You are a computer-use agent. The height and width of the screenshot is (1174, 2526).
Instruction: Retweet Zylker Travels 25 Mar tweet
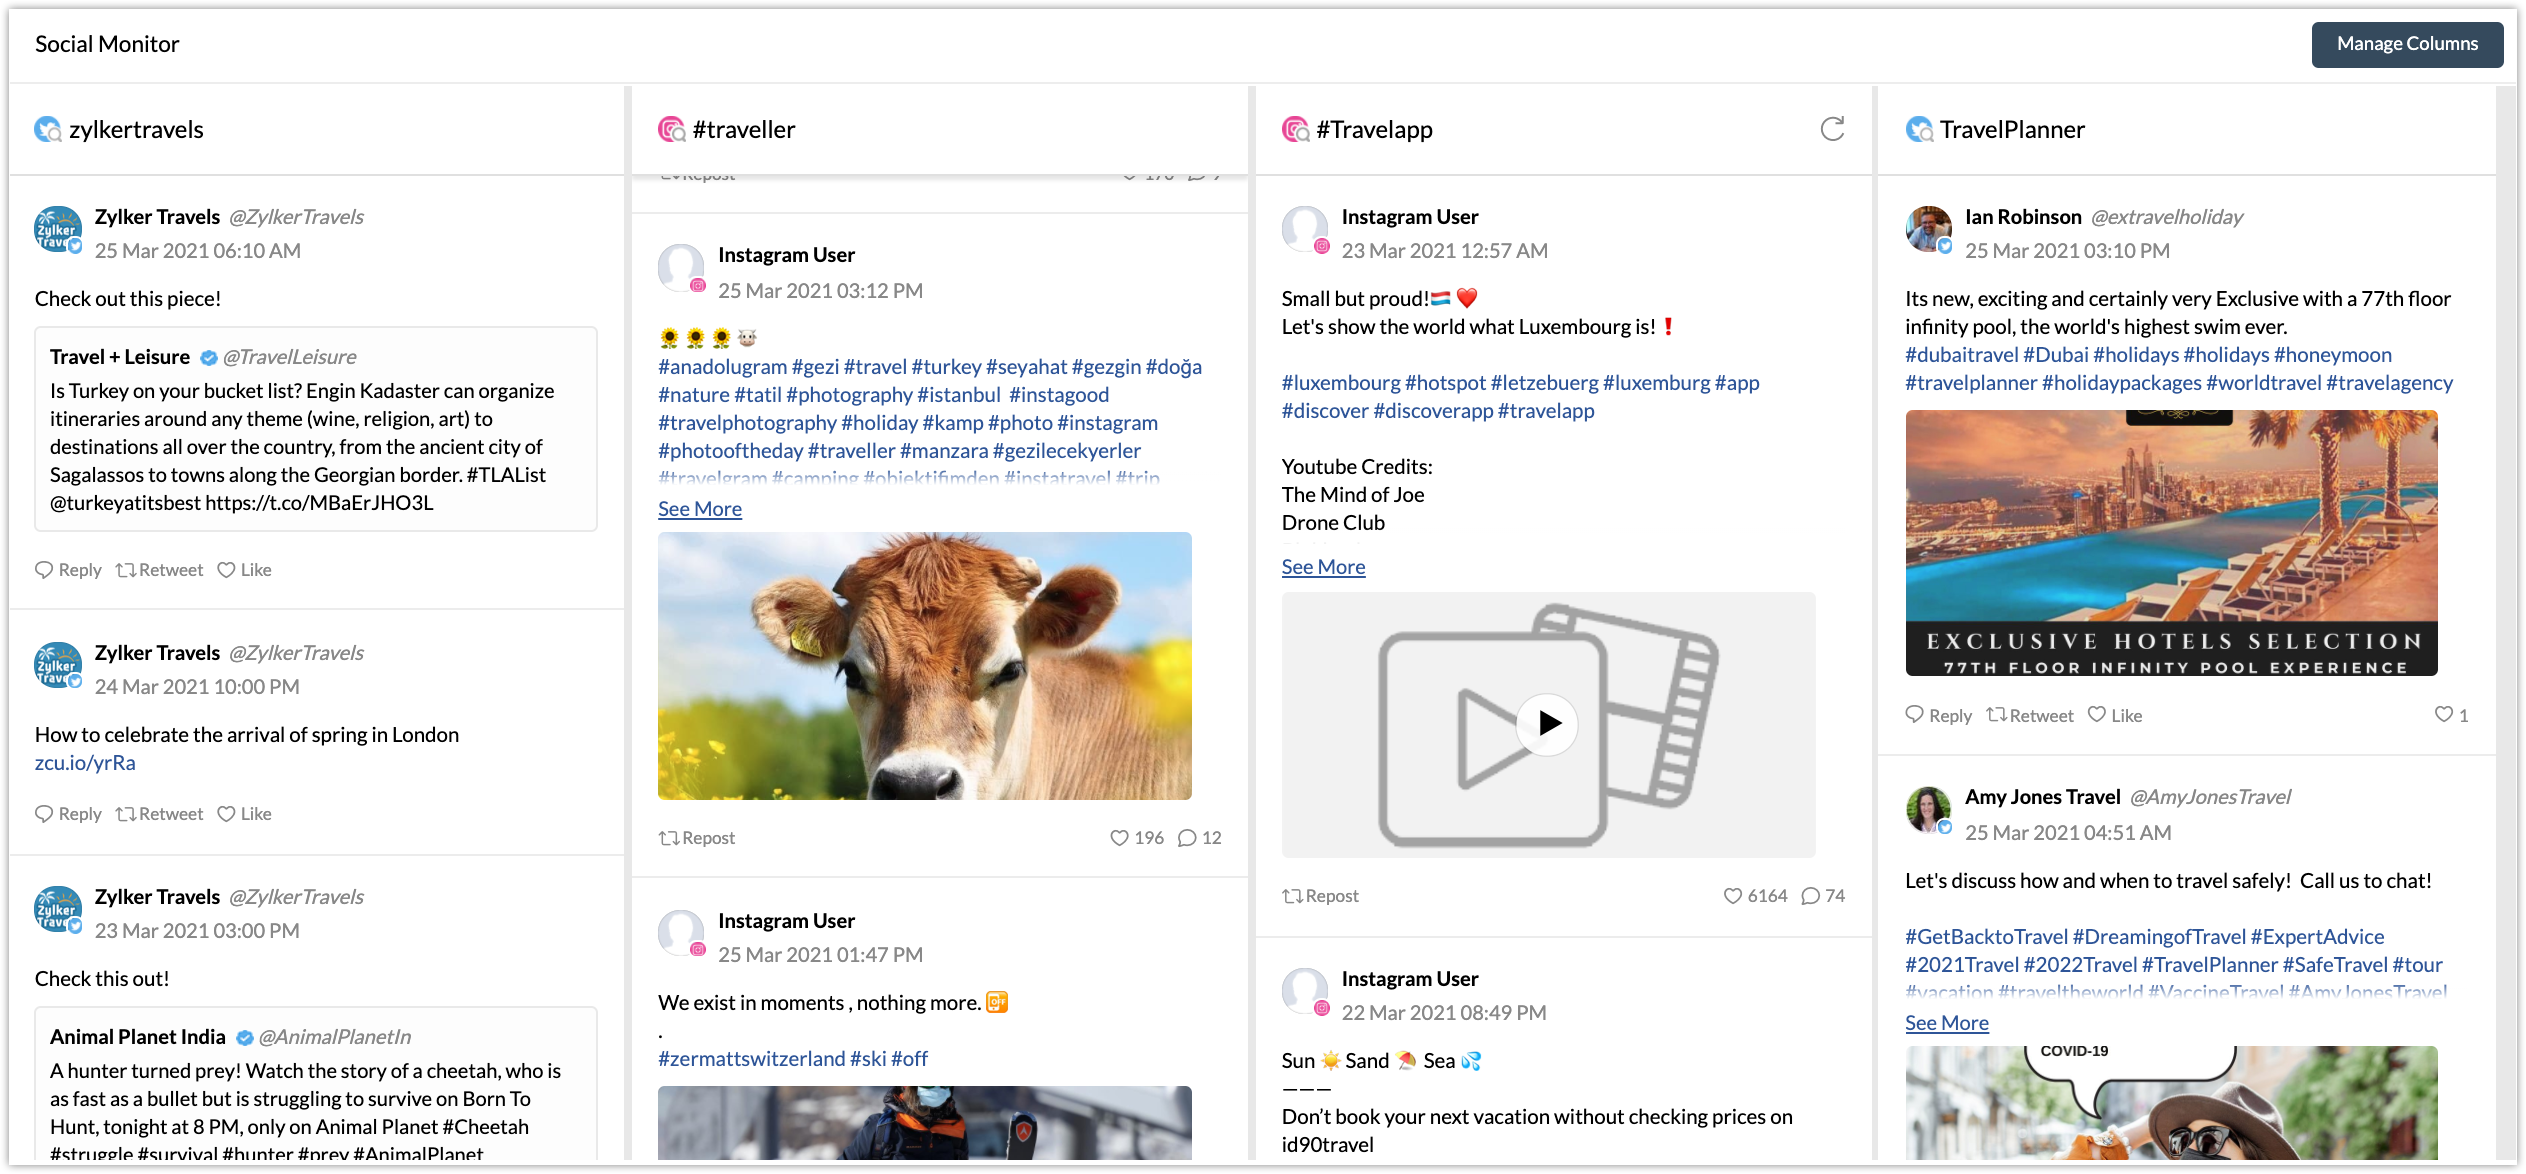click(x=159, y=570)
